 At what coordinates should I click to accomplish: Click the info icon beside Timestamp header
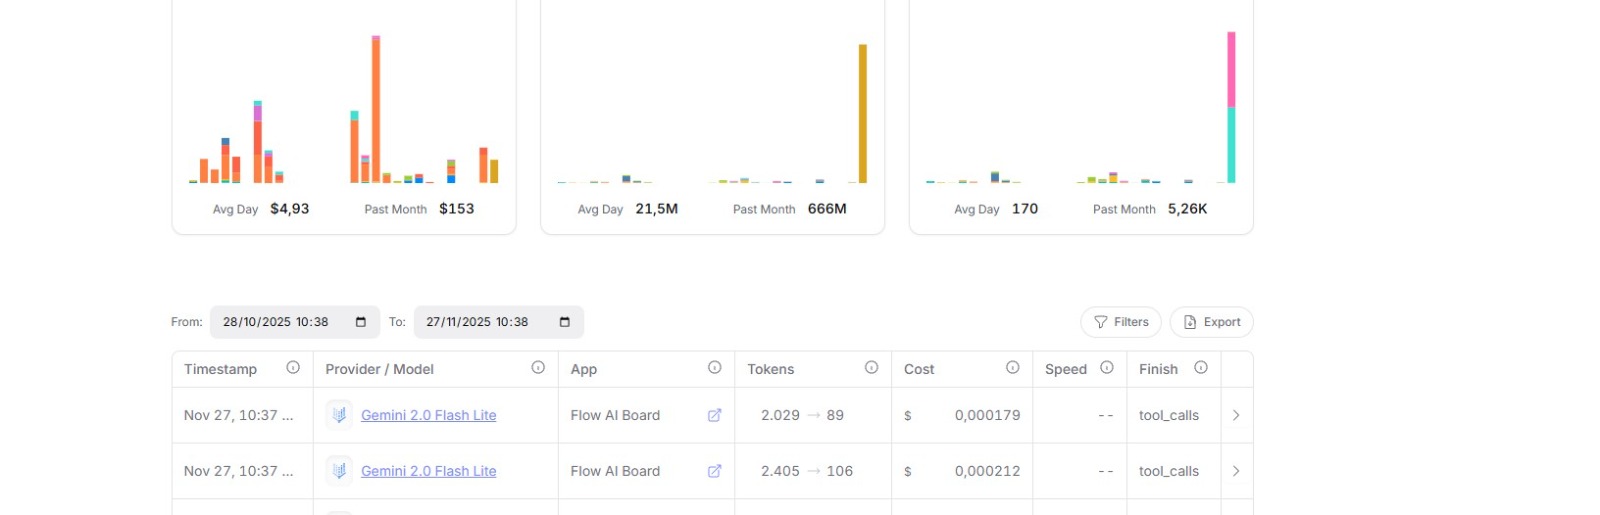click(x=293, y=368)
